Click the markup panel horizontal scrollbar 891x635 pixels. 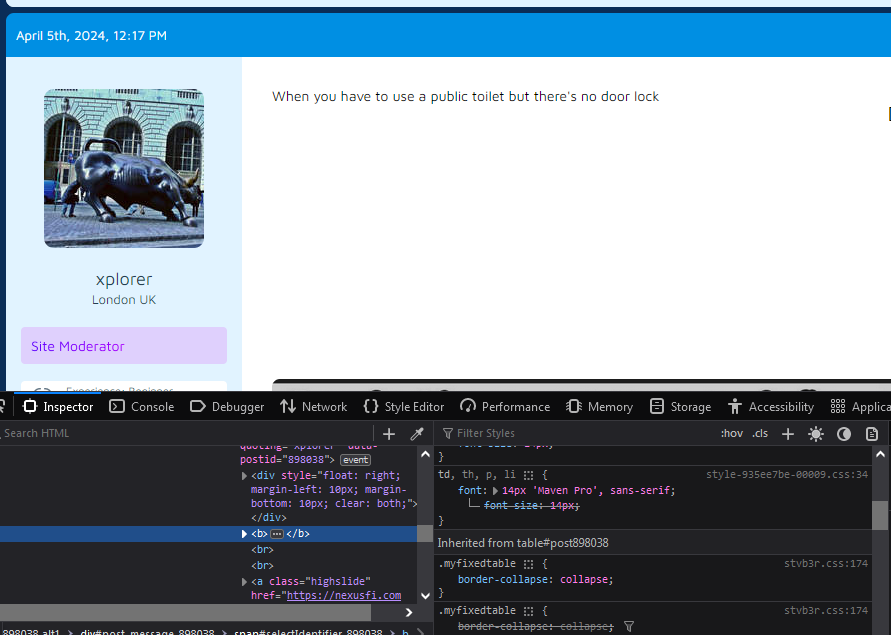point(185,612)
